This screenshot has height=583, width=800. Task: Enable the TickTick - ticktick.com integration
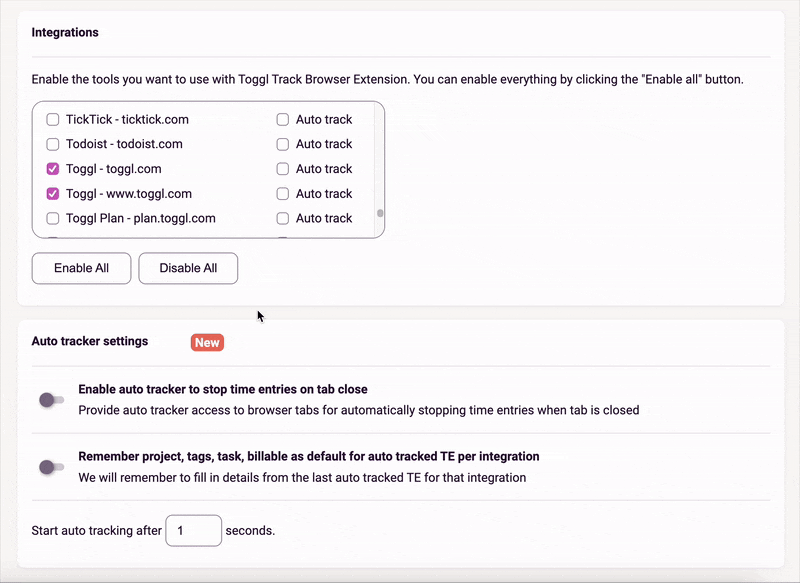(52, 119)
